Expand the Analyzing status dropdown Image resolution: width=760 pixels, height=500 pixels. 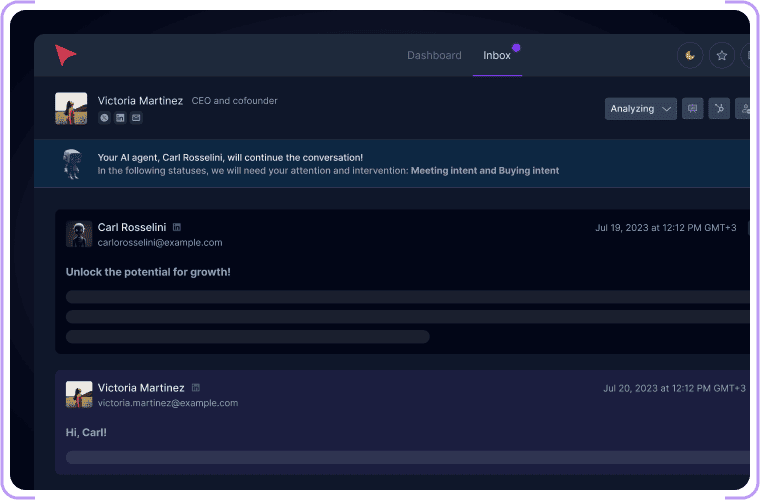641,109
